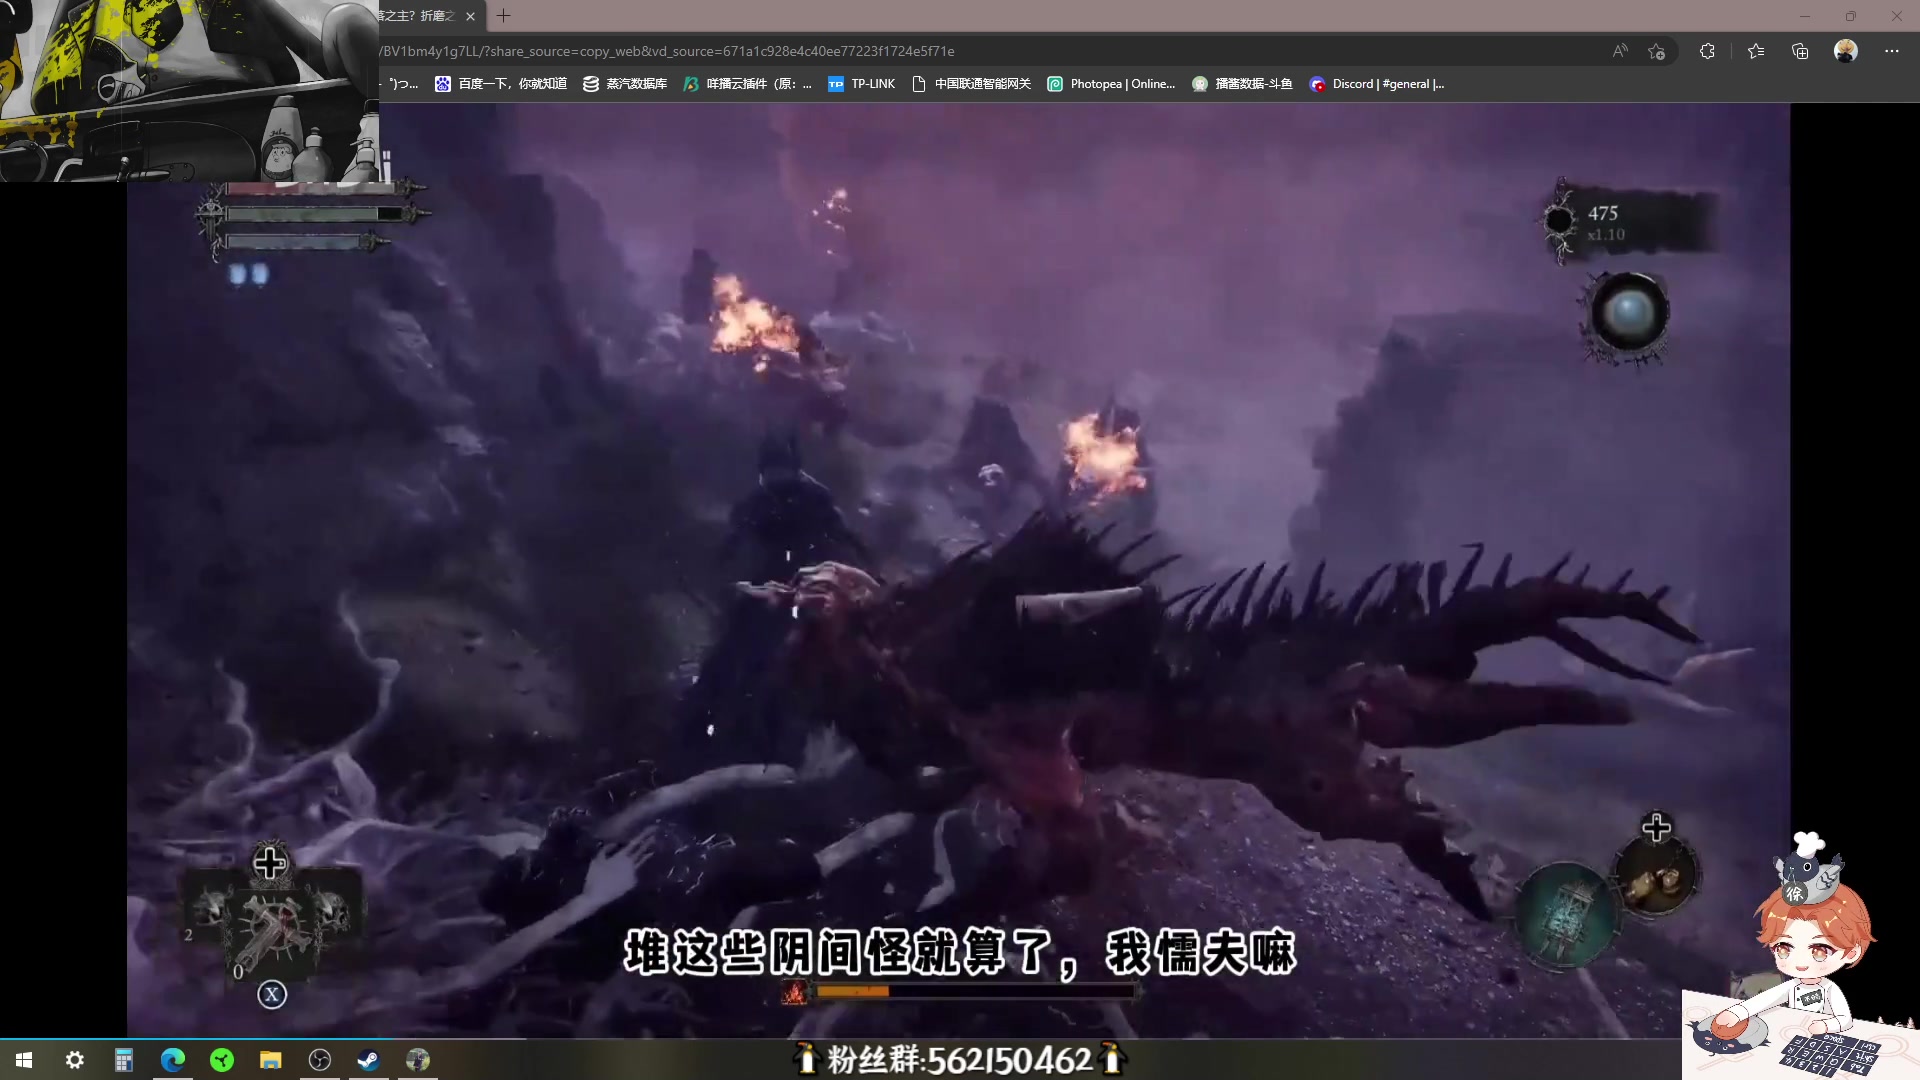Open the Favorites list icon

[x=1756, y=51]
